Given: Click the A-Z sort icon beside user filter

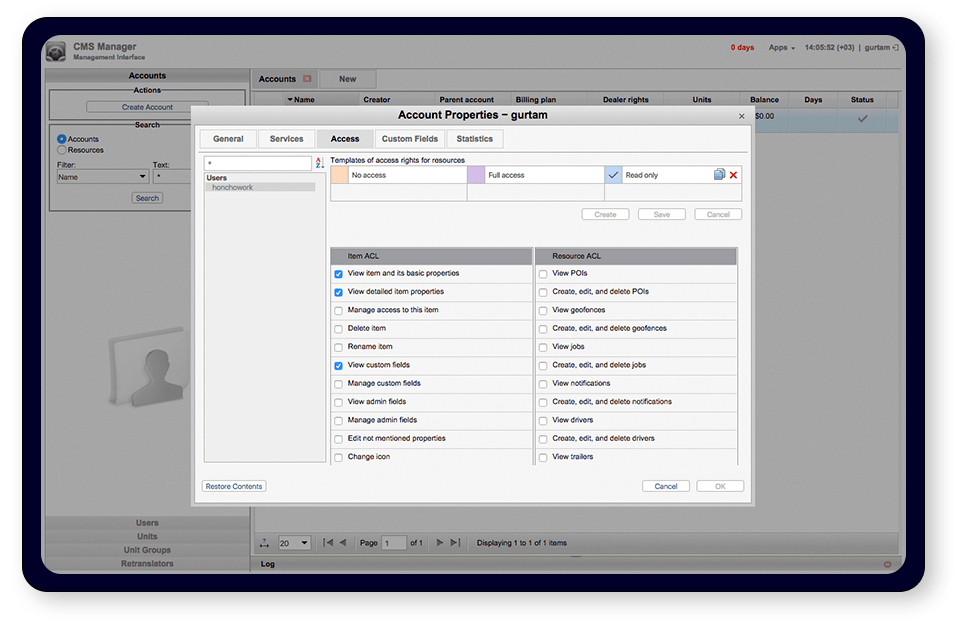Looking at the screenshot, I should pyautogui.click(x=319, y=163).
